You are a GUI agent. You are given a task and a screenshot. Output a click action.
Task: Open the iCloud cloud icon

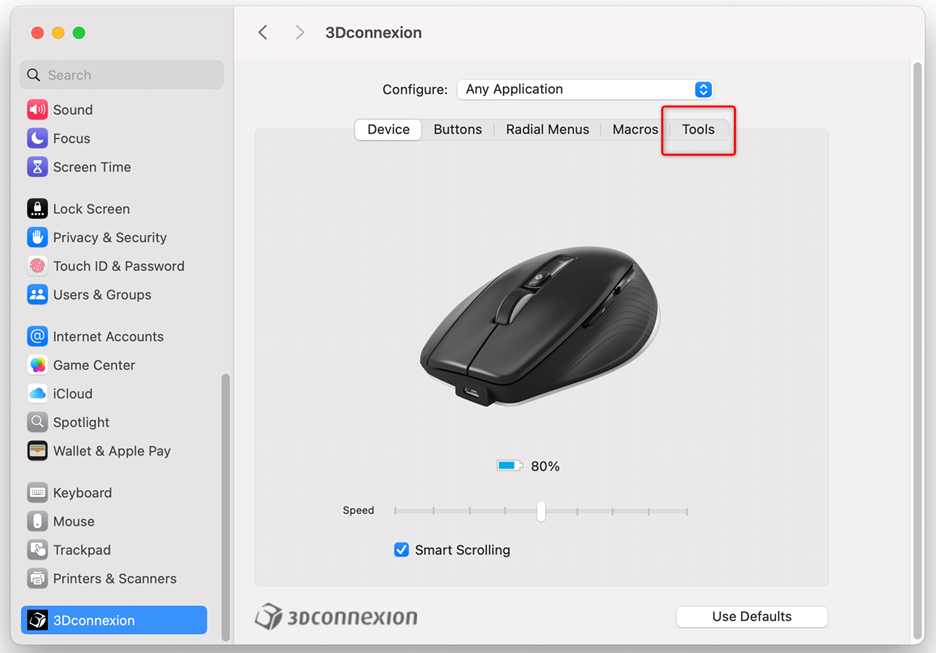(x=37, y=394)
